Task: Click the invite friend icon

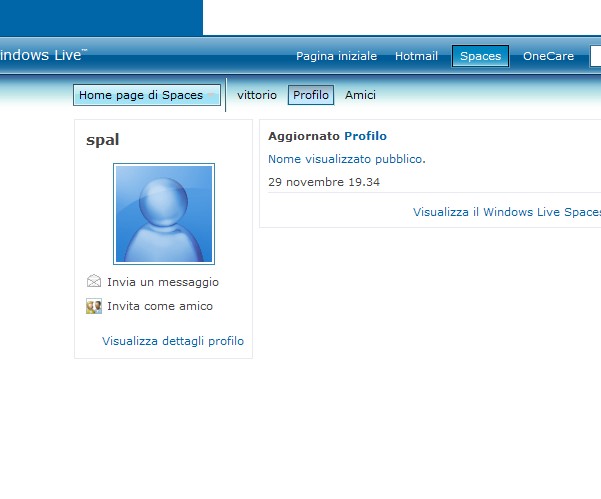Action: [94, 306]
